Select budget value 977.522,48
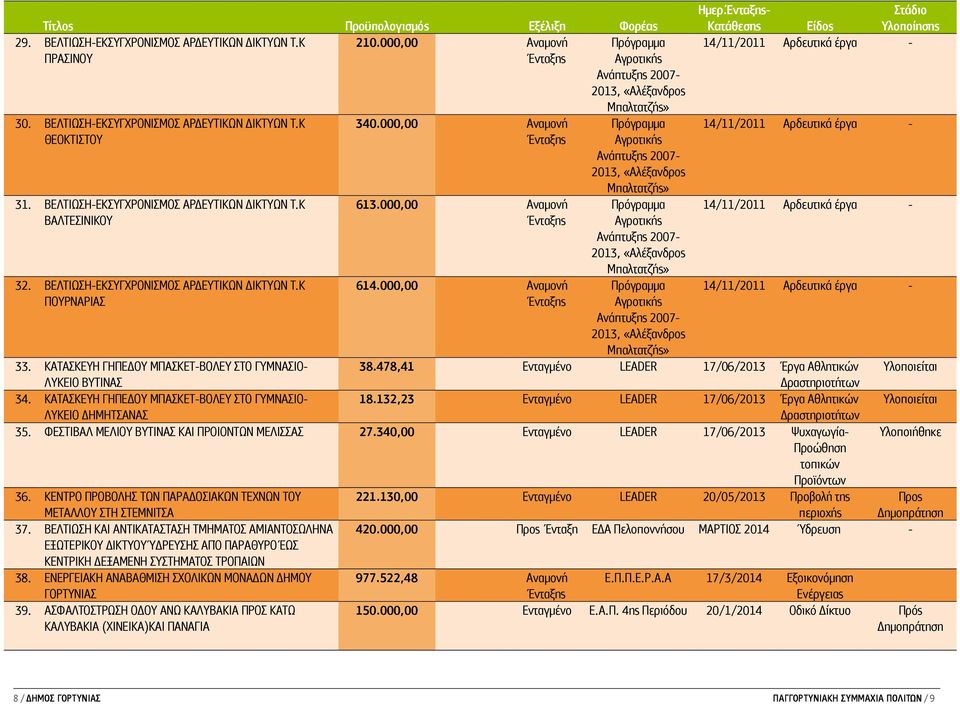Viewport: 960px width, 704px height. click(387, 578)
